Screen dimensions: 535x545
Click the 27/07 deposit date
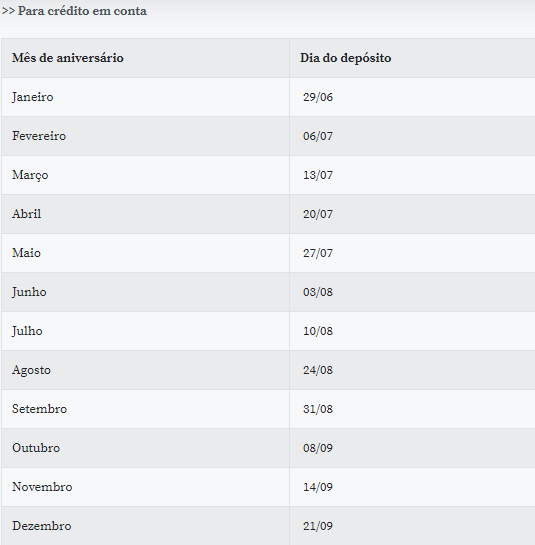(318, 253)
